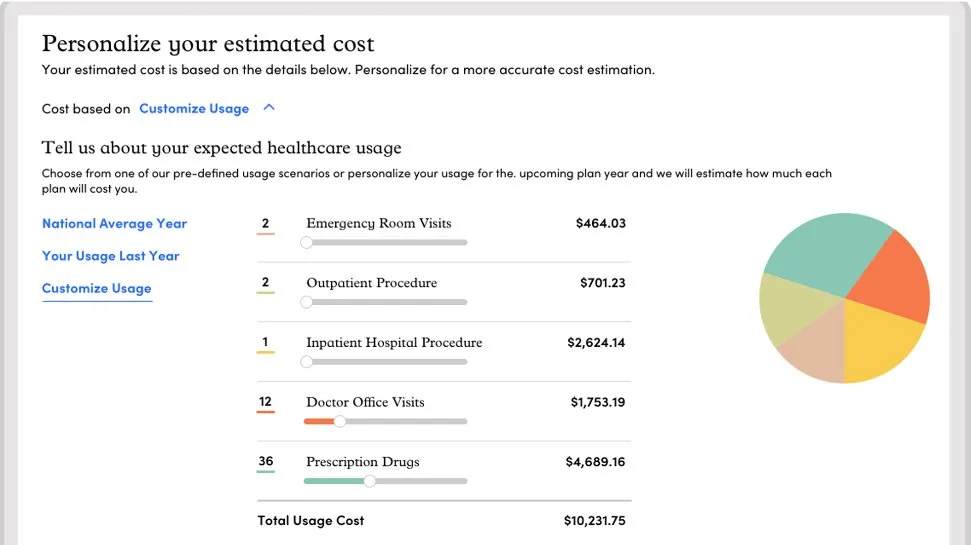The width and height of the screenshot is (971, 545).
Task: Click the Outpatient Procedure count field
Action: (x=265, y=283)
